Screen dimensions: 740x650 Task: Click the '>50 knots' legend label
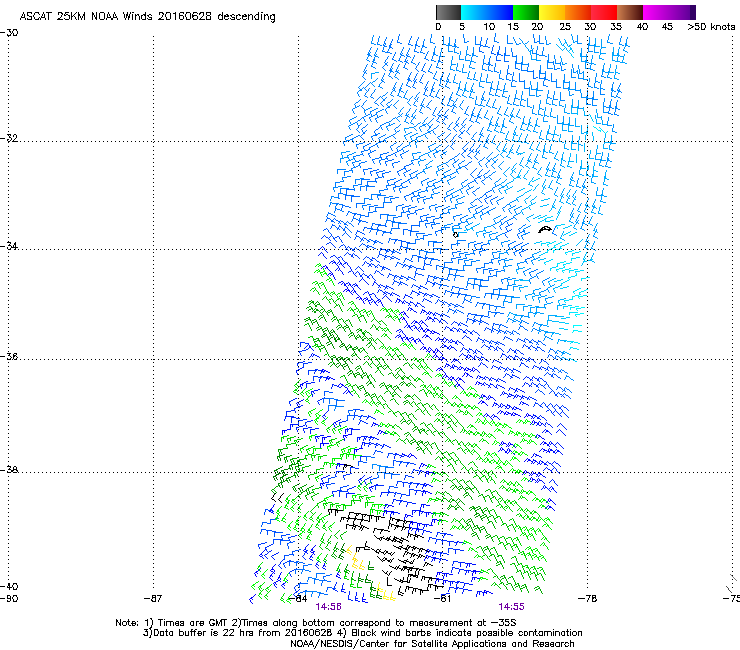(x=711, y=27)
